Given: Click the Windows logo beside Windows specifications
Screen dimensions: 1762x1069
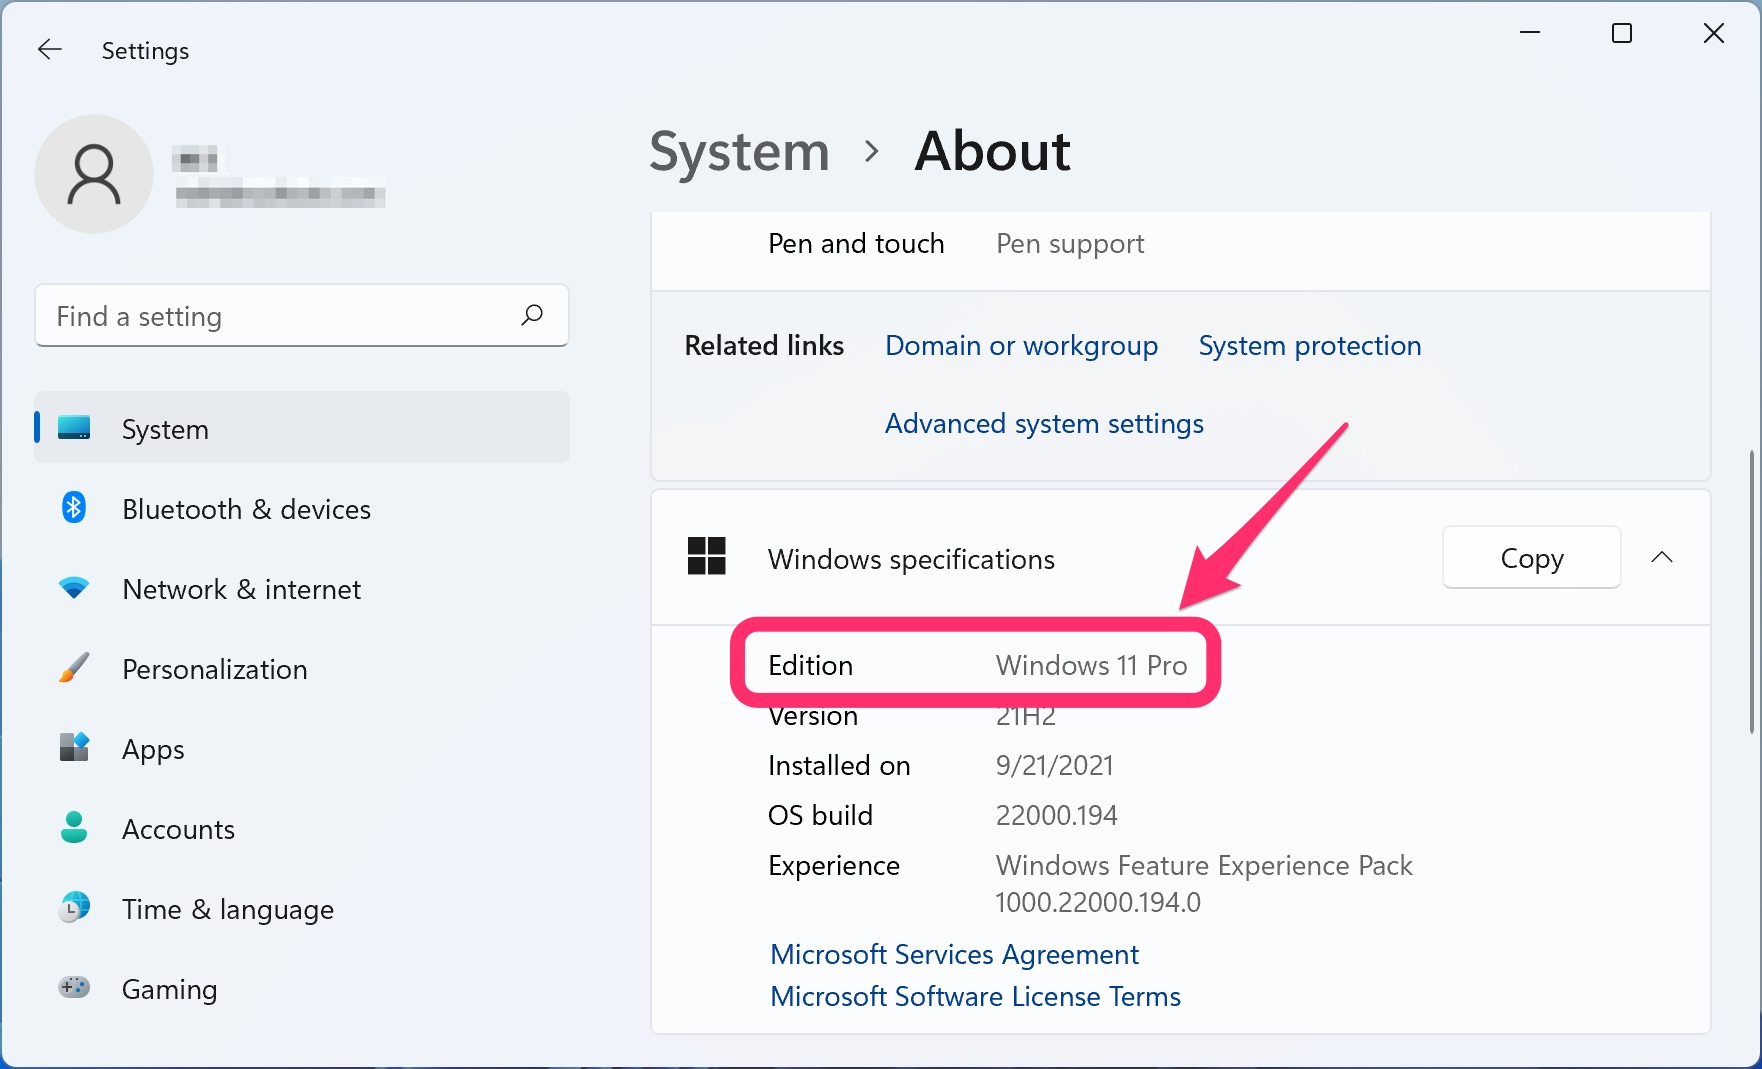Looking at the screenshot, I should (706, 557).
